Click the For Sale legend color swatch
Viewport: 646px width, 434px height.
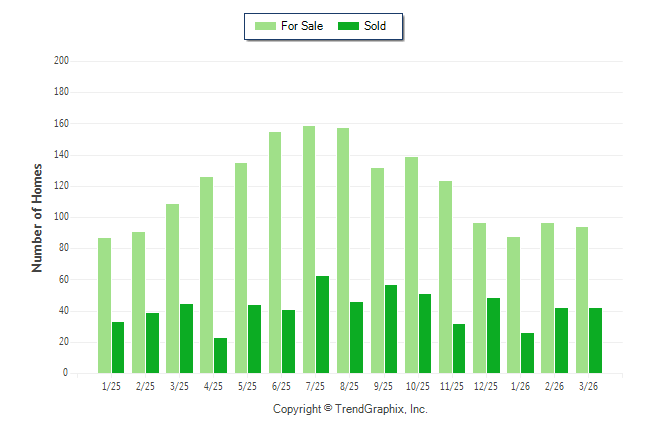point(265,26)
